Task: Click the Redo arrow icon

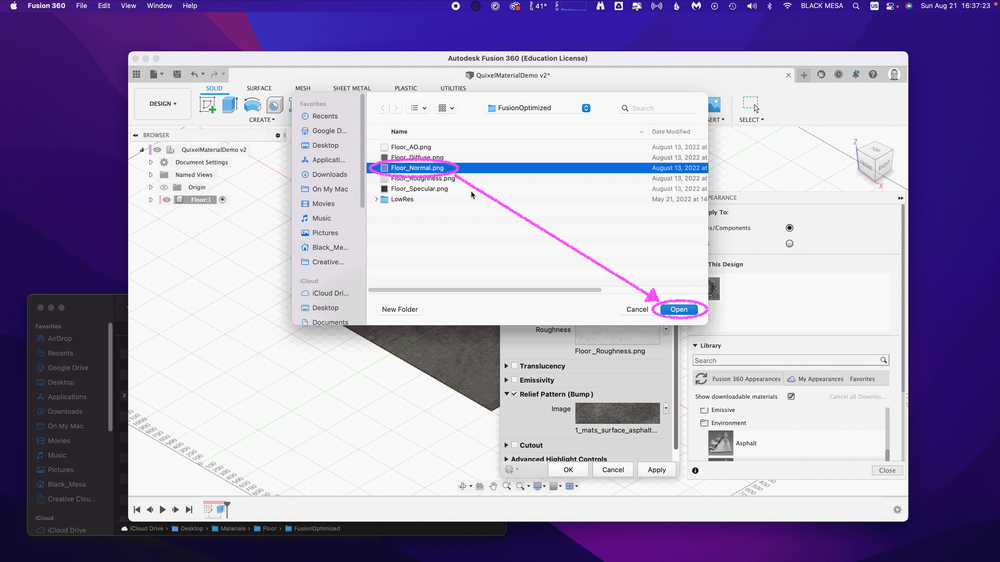Action: tap(214, 75)
